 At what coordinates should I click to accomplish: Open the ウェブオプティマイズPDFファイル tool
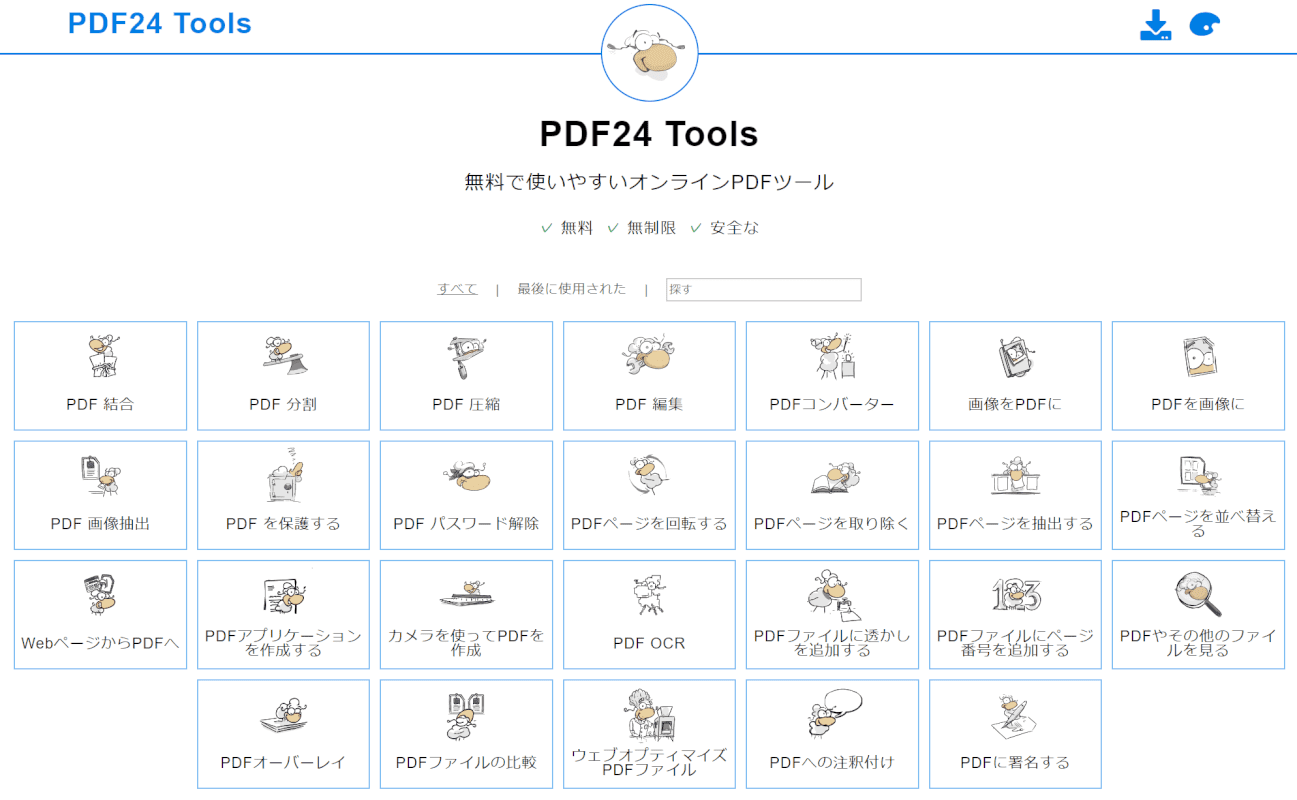click(x=649, y=734)
